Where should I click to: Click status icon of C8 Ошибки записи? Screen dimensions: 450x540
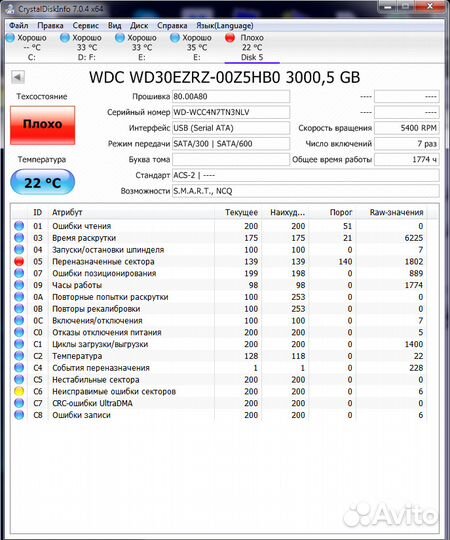(x=19, y=415)
